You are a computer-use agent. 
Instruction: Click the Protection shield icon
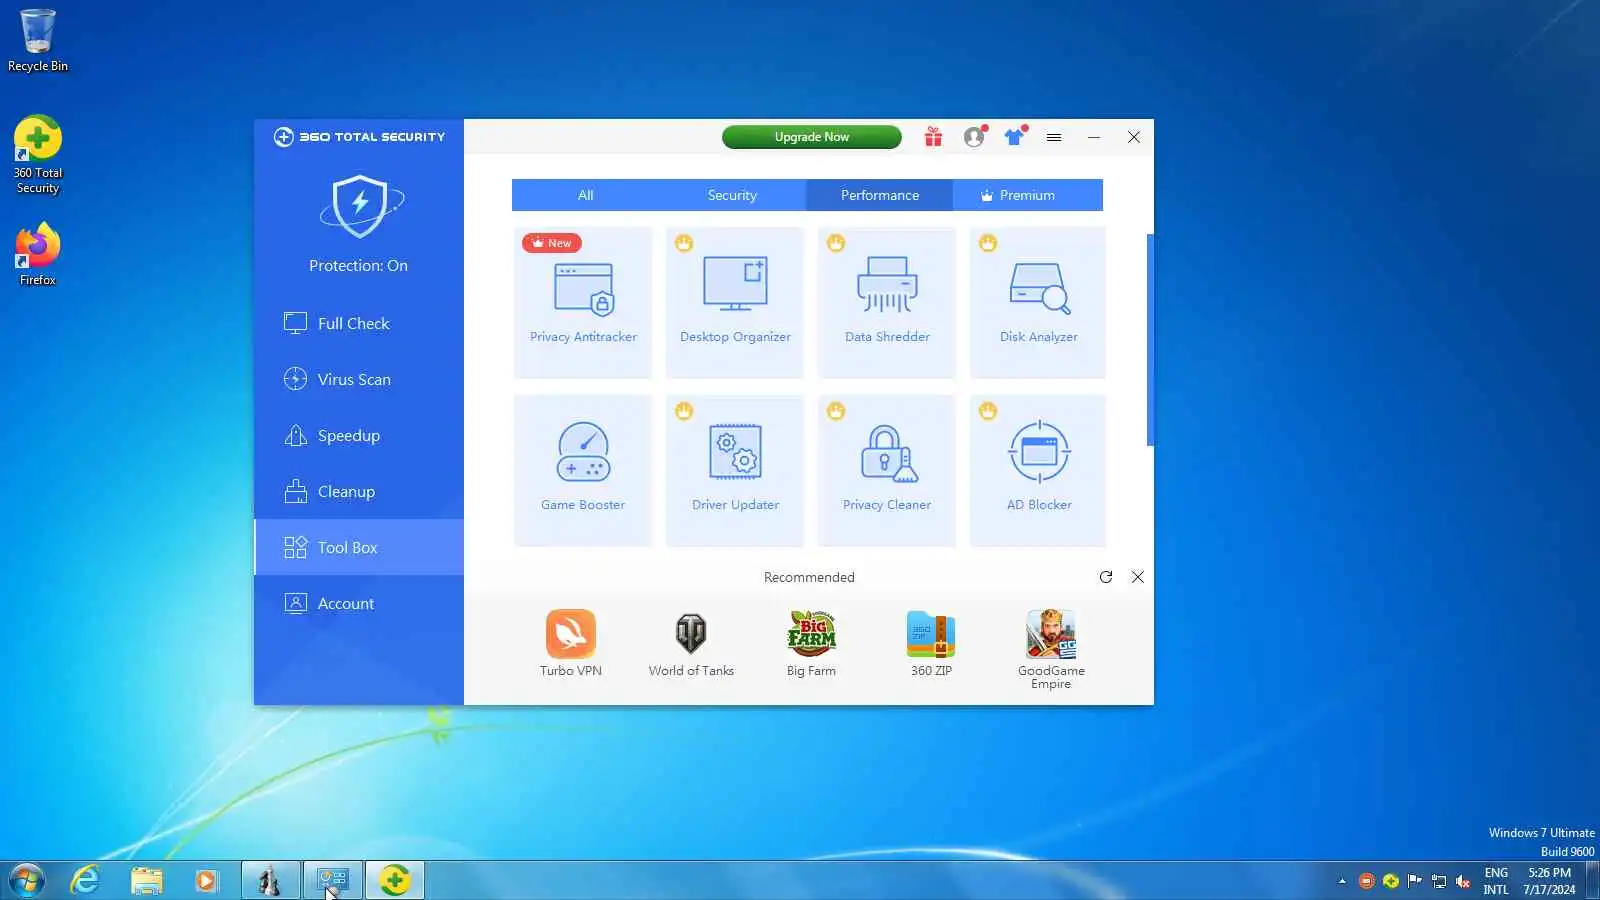click(x=361, y=206)
